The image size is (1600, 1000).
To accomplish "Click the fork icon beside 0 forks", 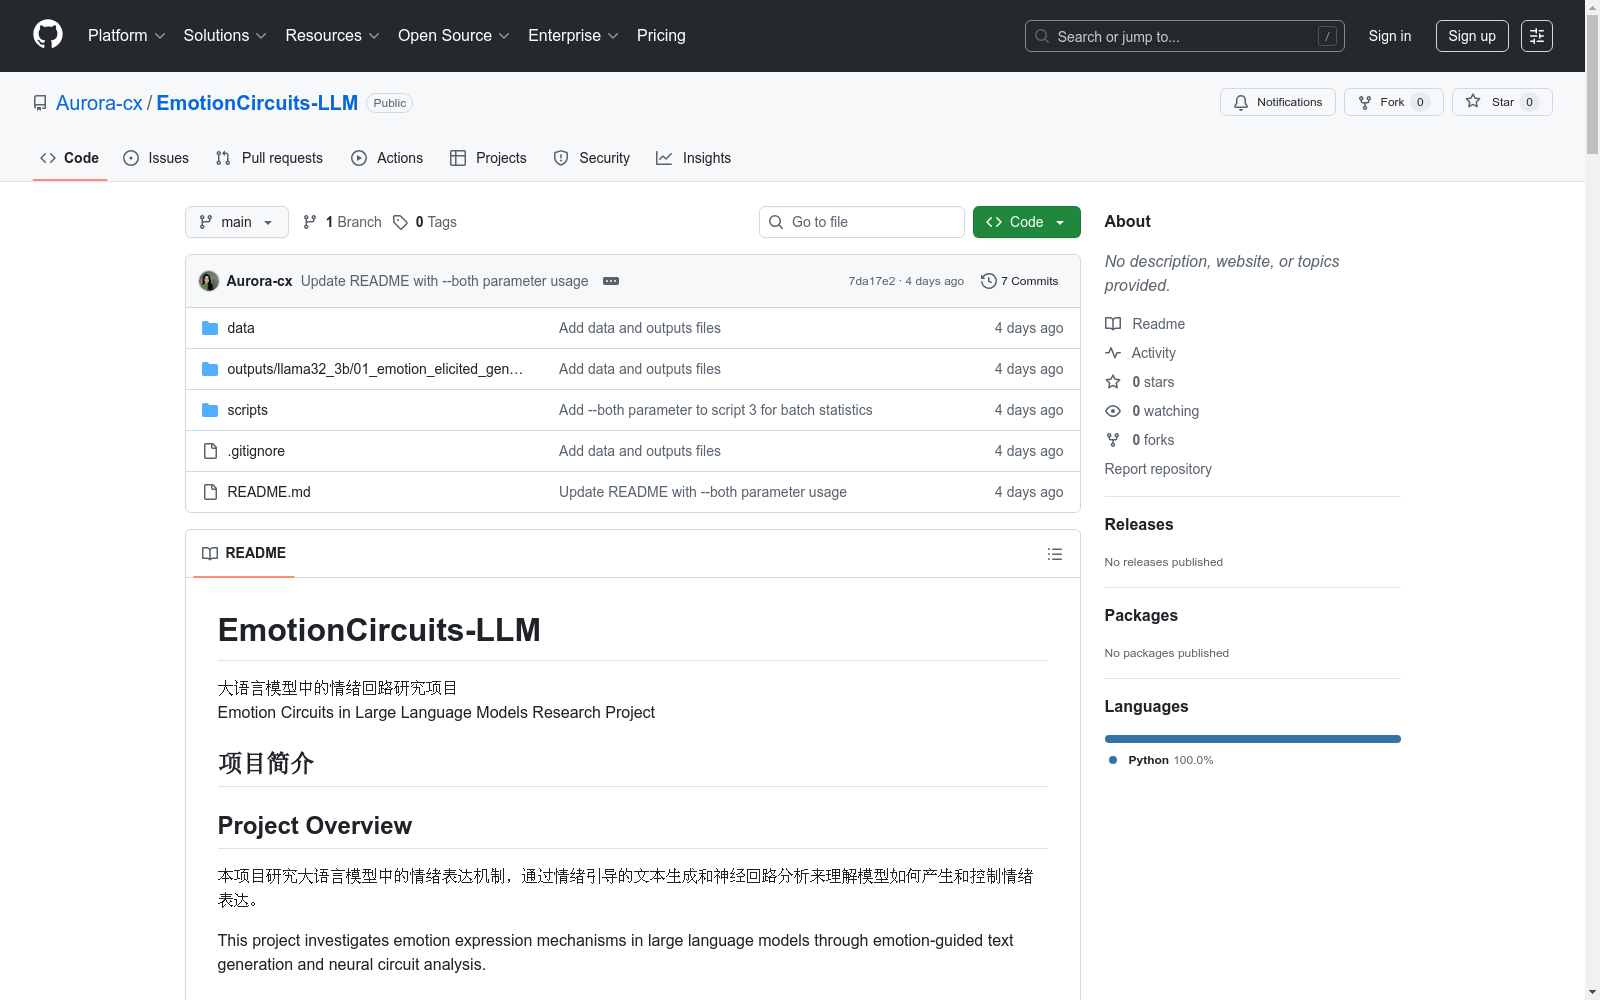I will pos(1113,440).
